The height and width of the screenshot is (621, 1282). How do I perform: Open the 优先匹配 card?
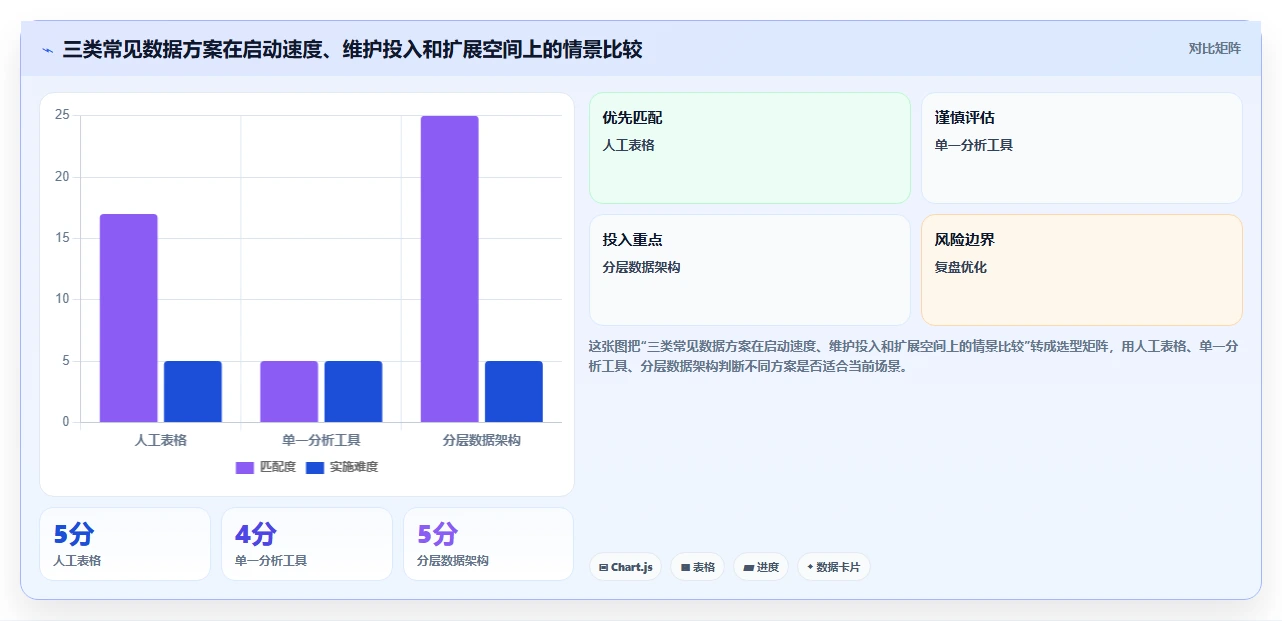point(750,148)
